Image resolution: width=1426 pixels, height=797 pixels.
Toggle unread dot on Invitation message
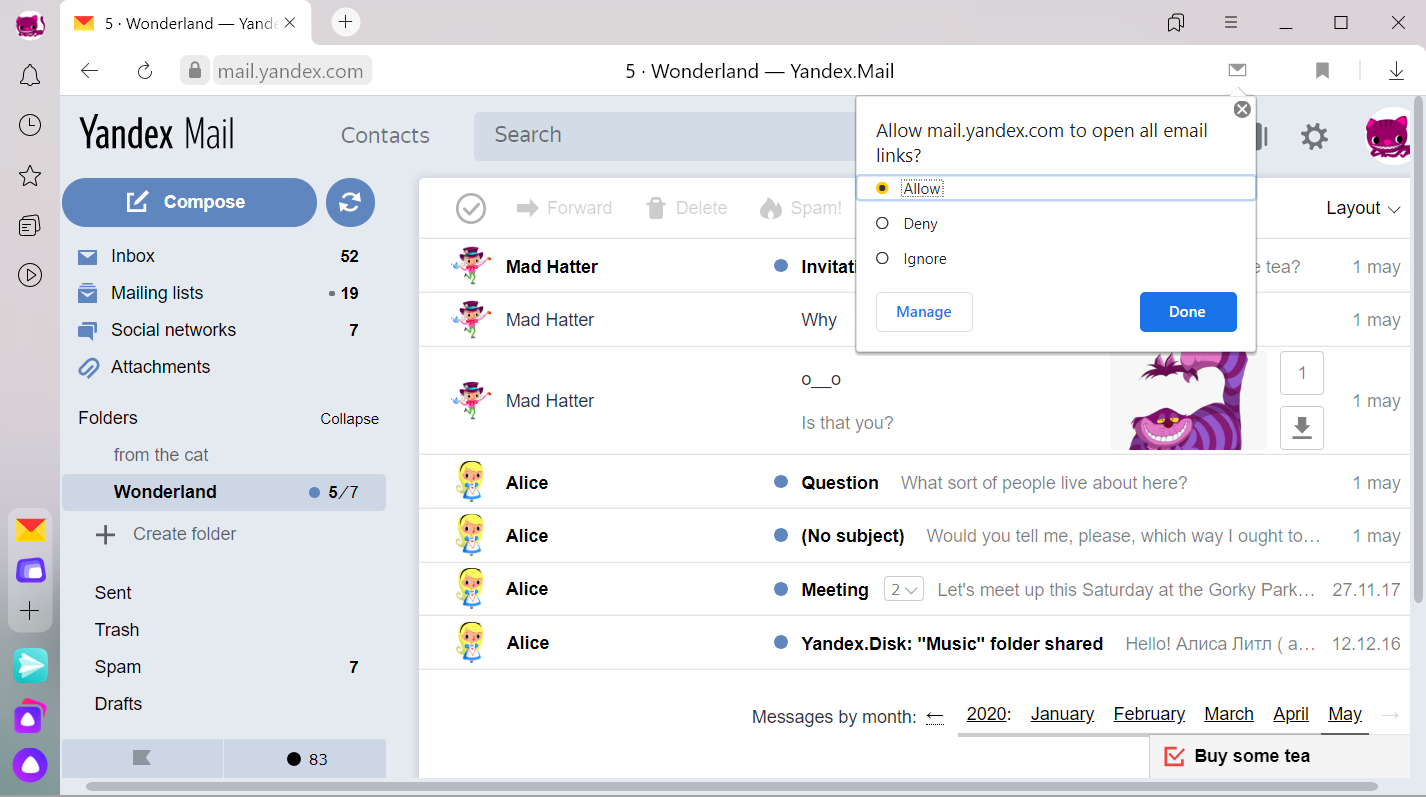point(781,266)
